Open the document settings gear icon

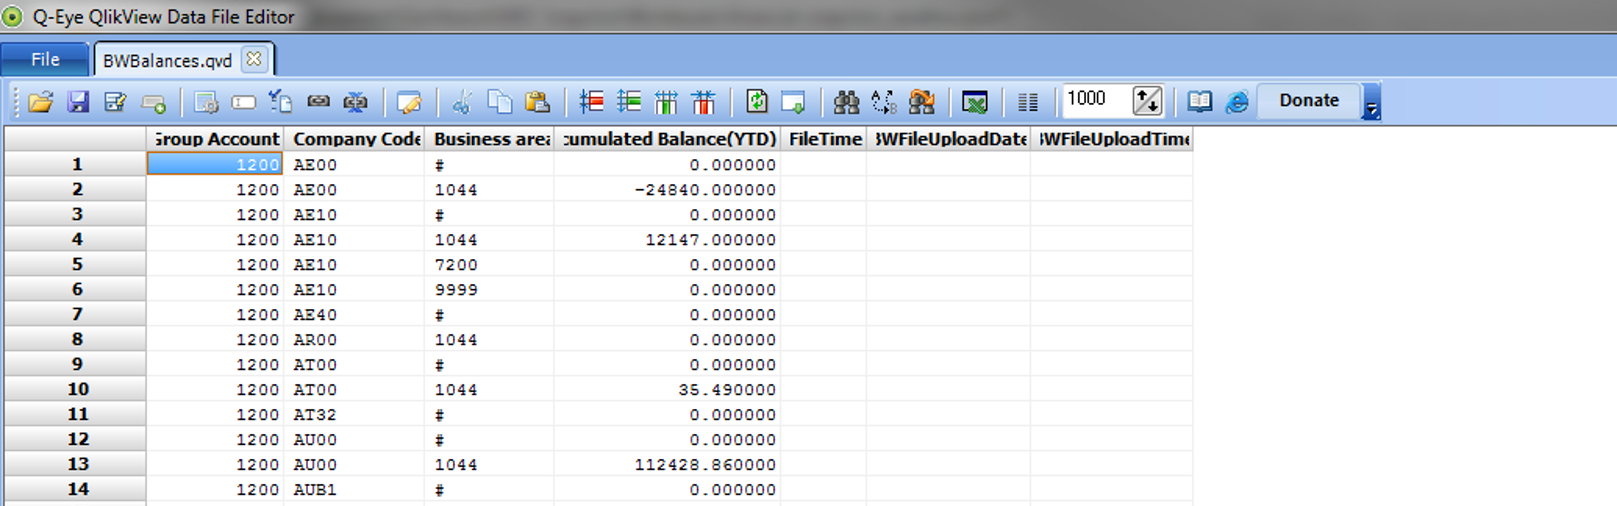(x=206, y=101)
